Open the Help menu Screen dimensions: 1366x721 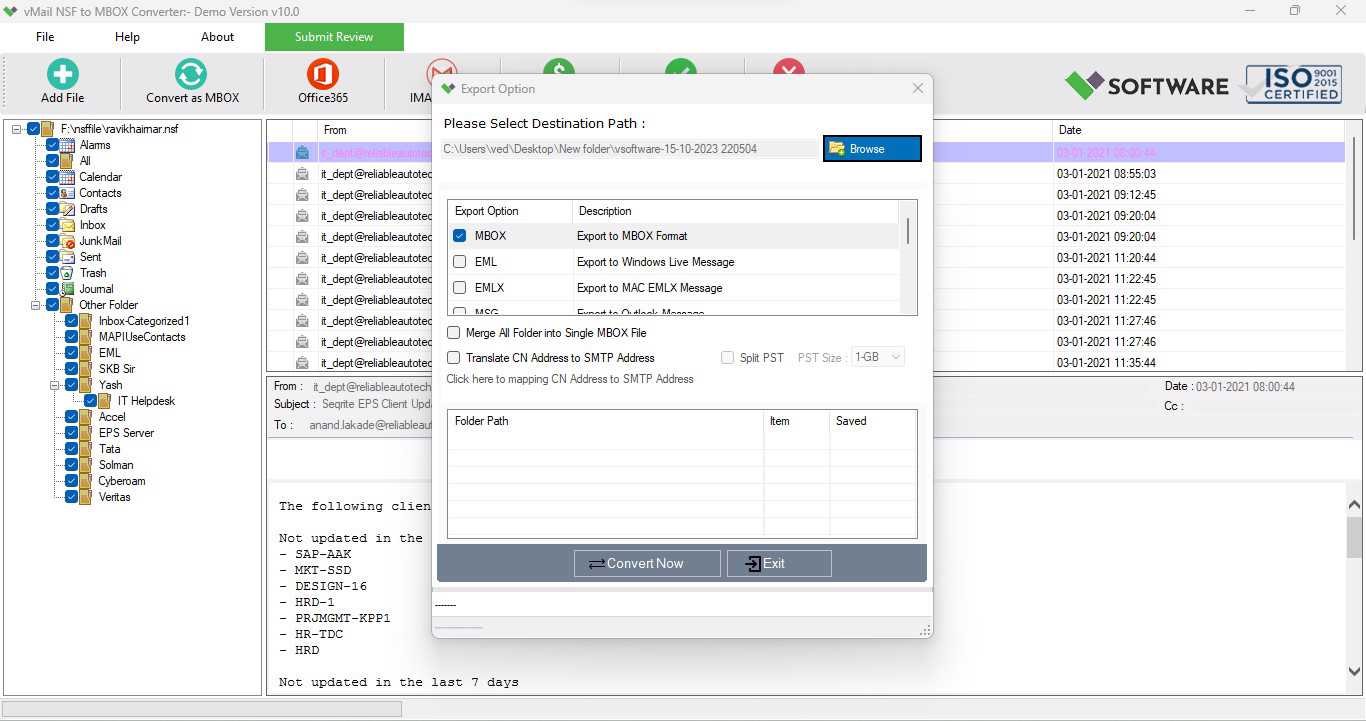pyautogui.click(x=127, y=37)
